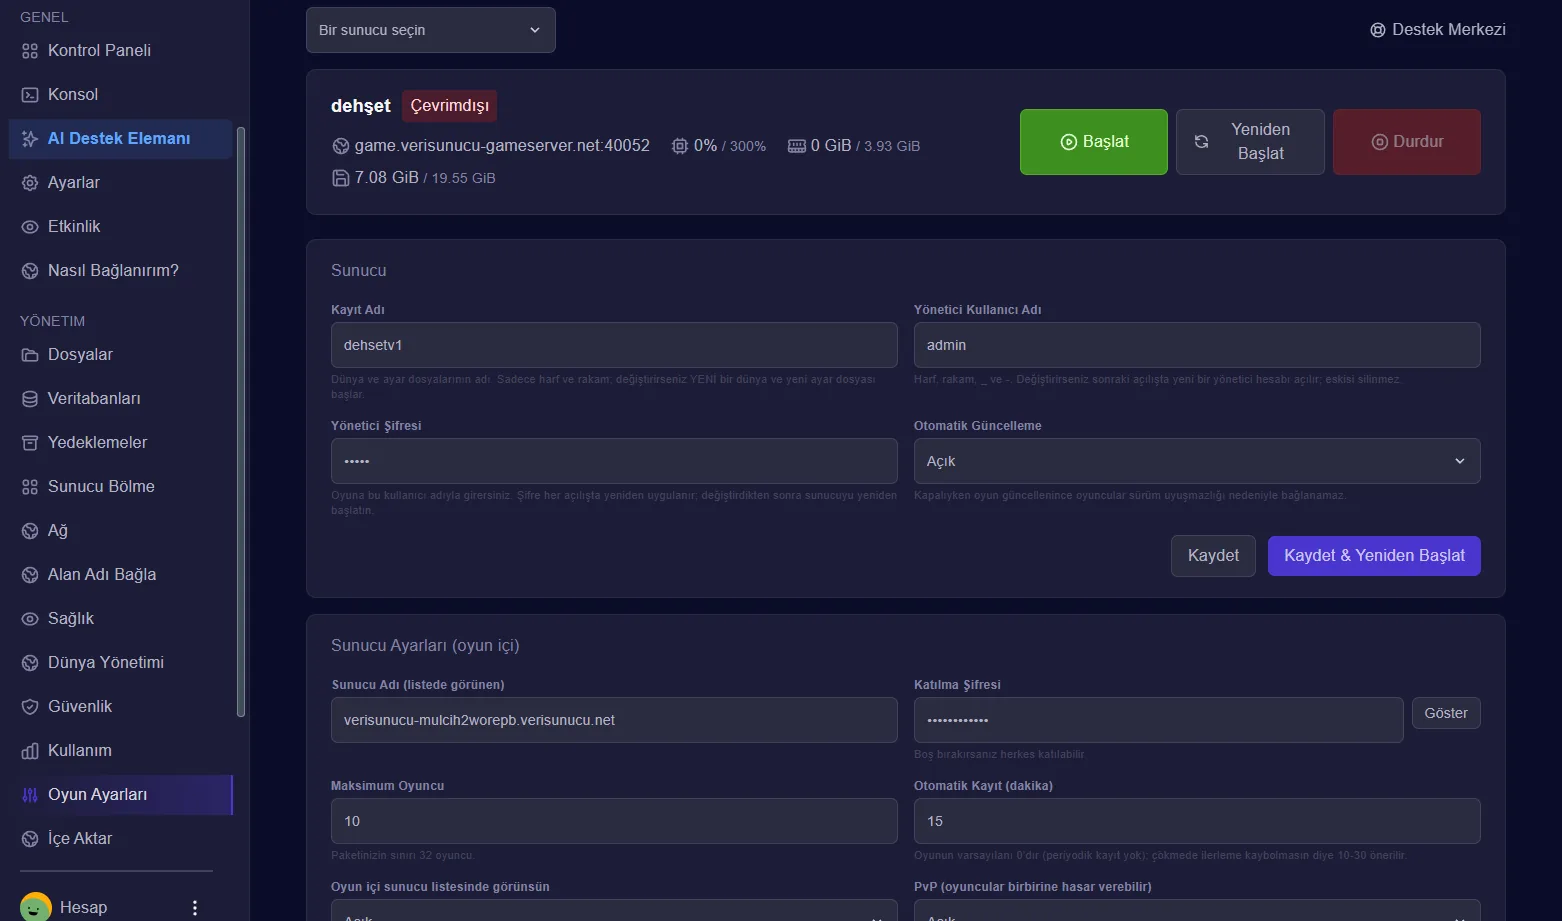
Task: Click the Sunucu Adı input field
Action: [x=614, y=720]
